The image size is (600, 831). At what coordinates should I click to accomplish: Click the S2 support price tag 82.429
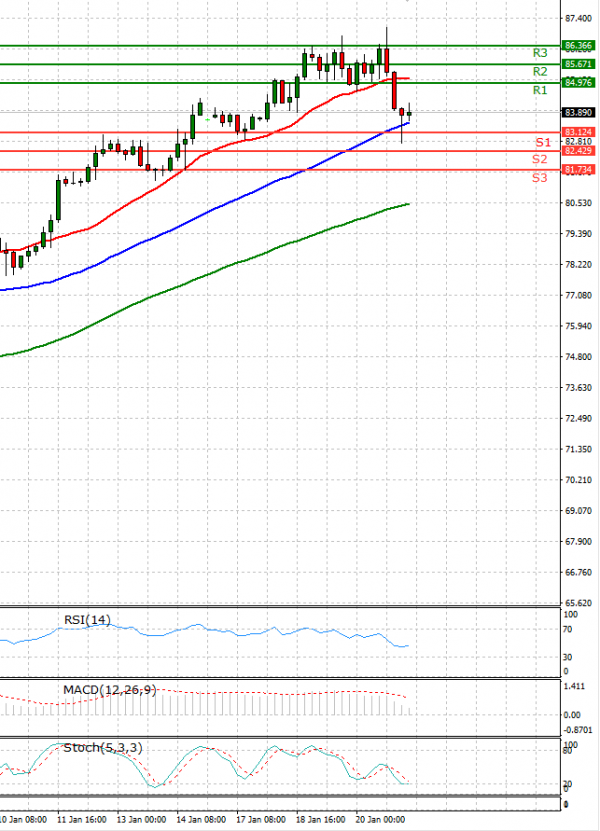click(578, 151)
